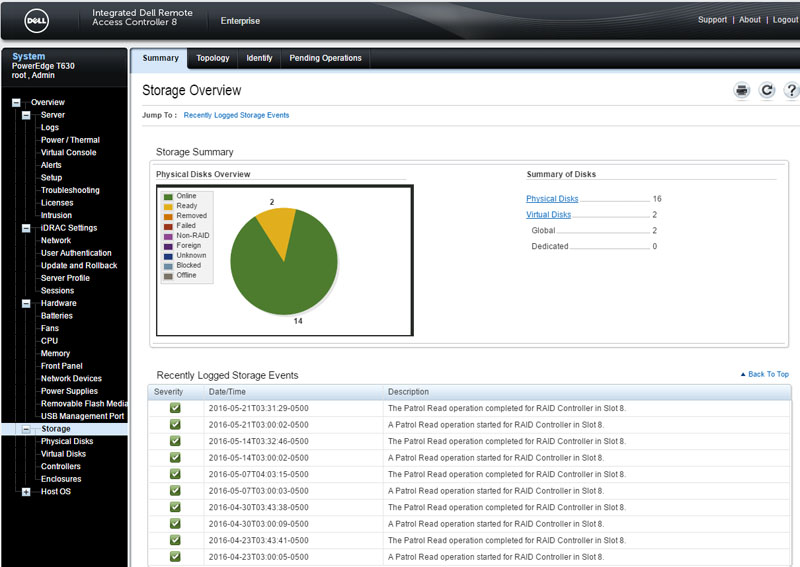
Task: Collapse the Overview tree node
Action: tap(16, 103)
